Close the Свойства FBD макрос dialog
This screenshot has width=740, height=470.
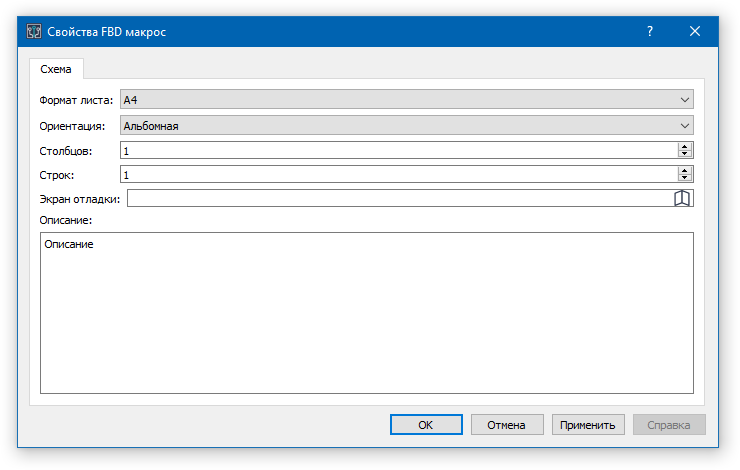point(695,31)
